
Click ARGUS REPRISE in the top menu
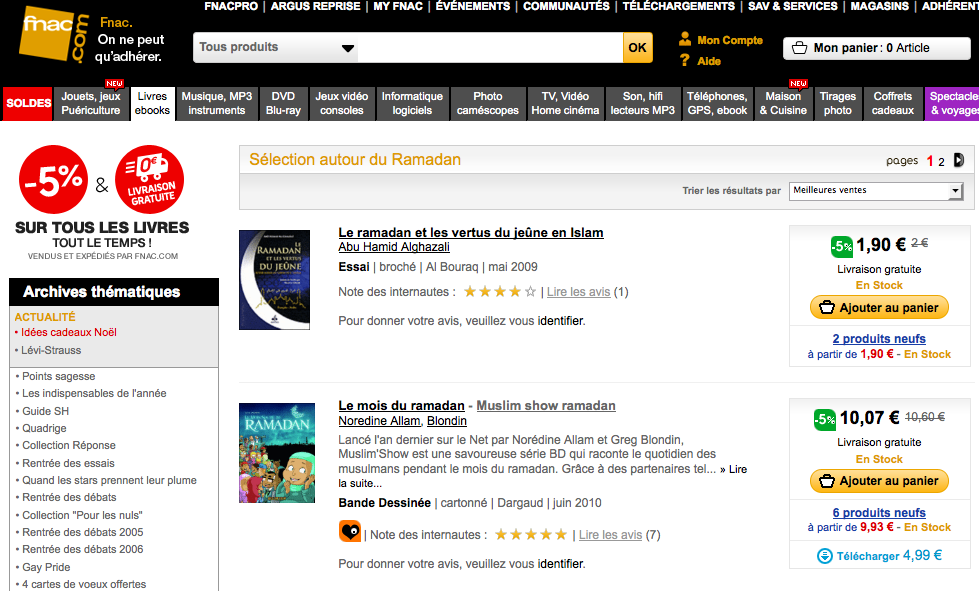point(315,6)
